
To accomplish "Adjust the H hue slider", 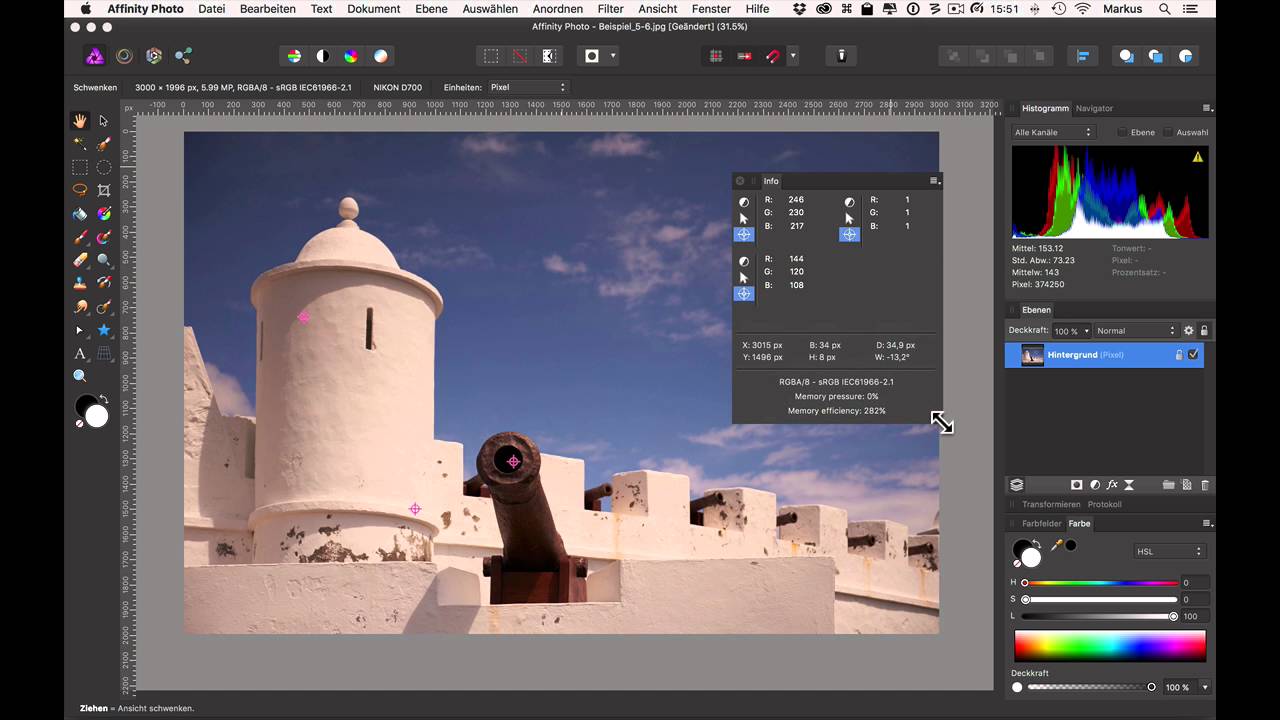I will coord(1101,582).
